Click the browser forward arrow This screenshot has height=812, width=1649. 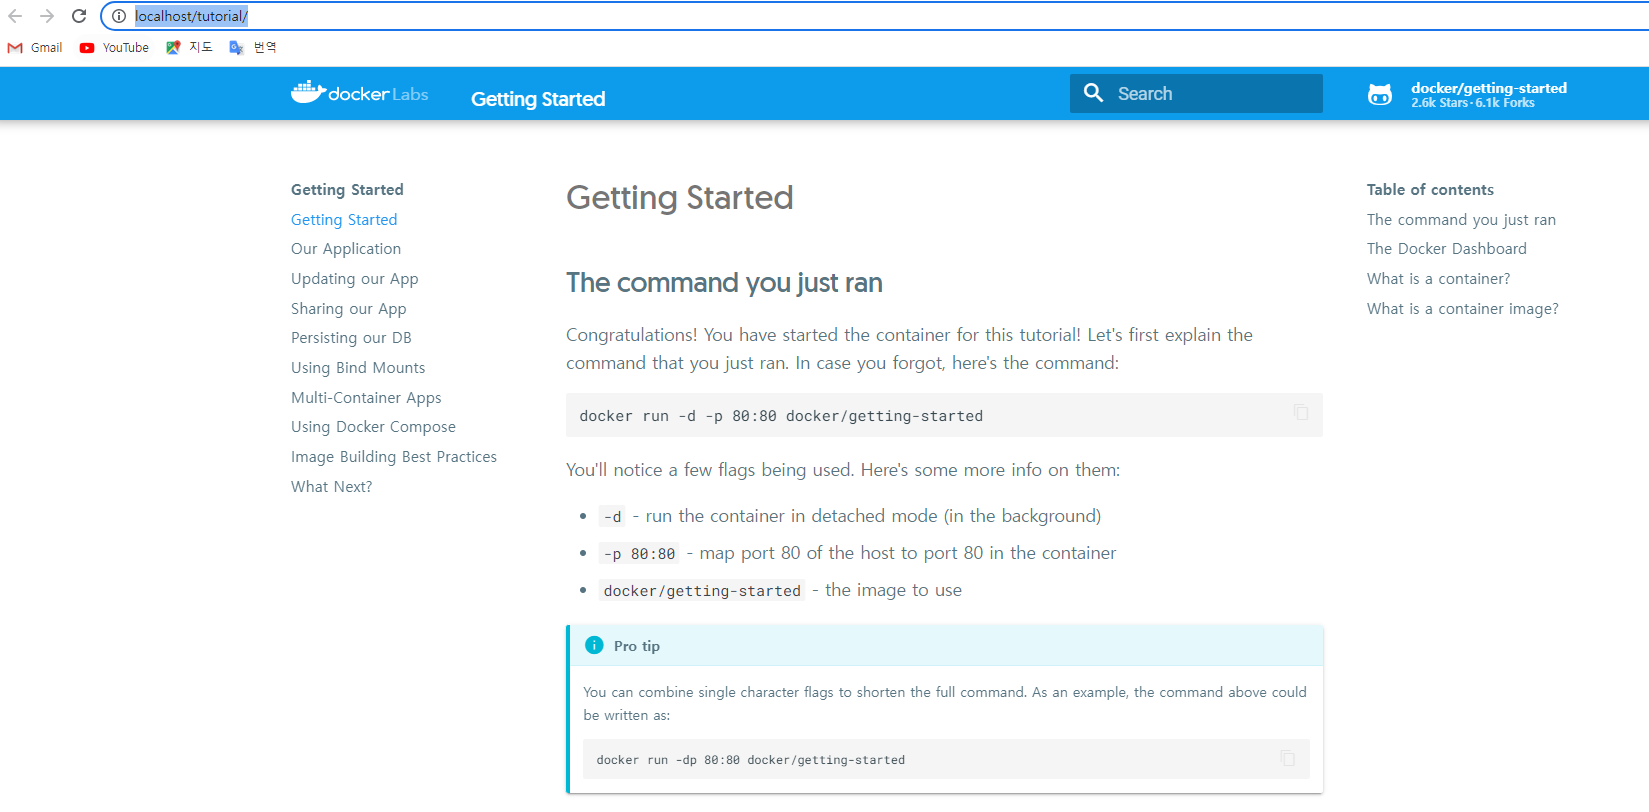[x=47, y=16]
